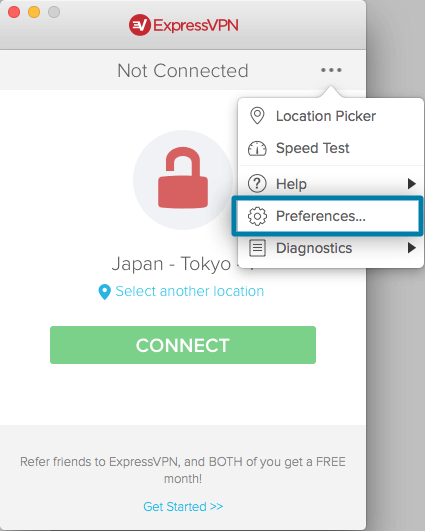Click the Location Picker pin icon

tap(257, 116)
